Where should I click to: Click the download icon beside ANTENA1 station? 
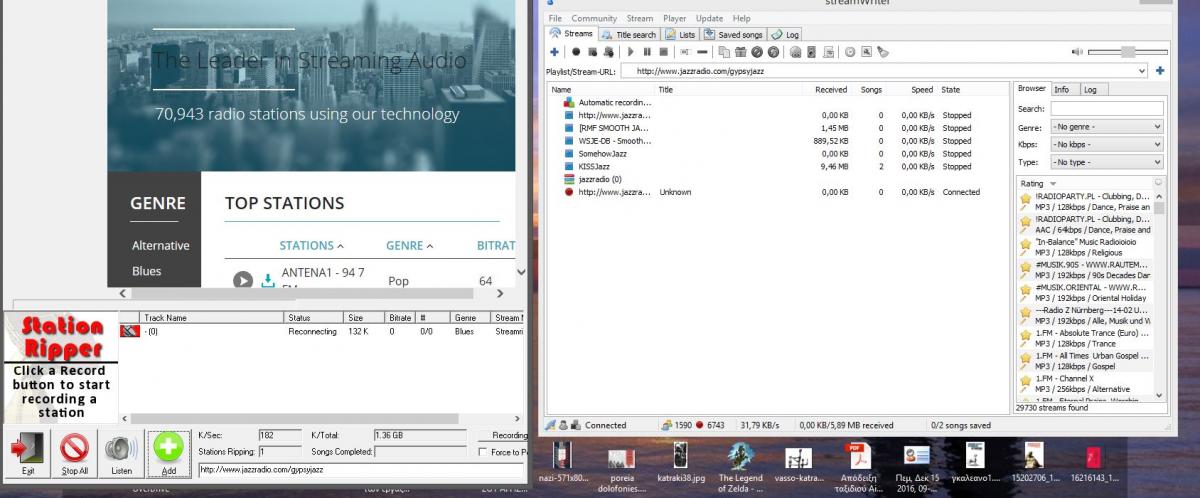coord(267,281)
